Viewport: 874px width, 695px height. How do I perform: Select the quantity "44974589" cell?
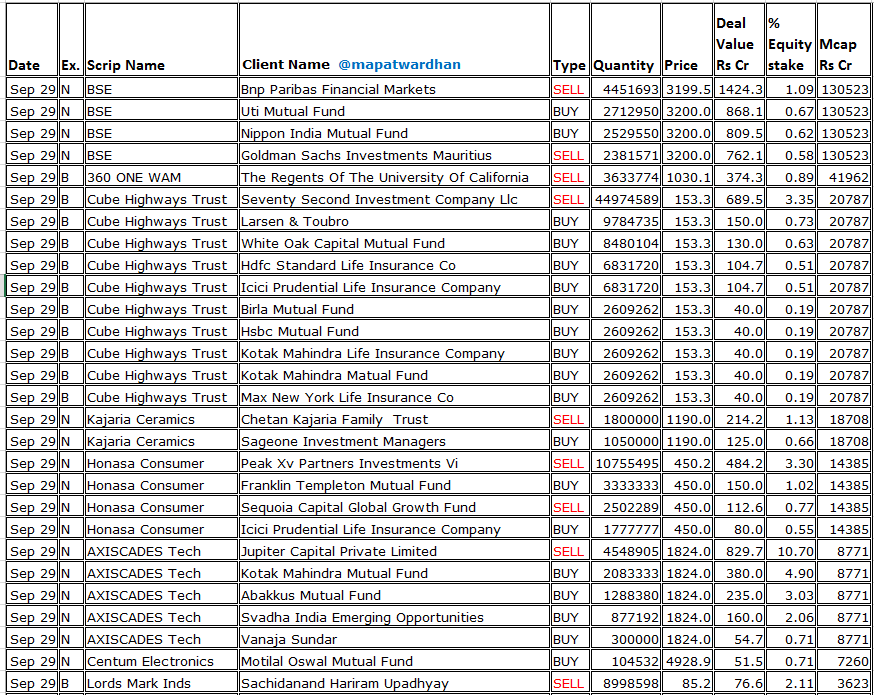coord(626,200)
